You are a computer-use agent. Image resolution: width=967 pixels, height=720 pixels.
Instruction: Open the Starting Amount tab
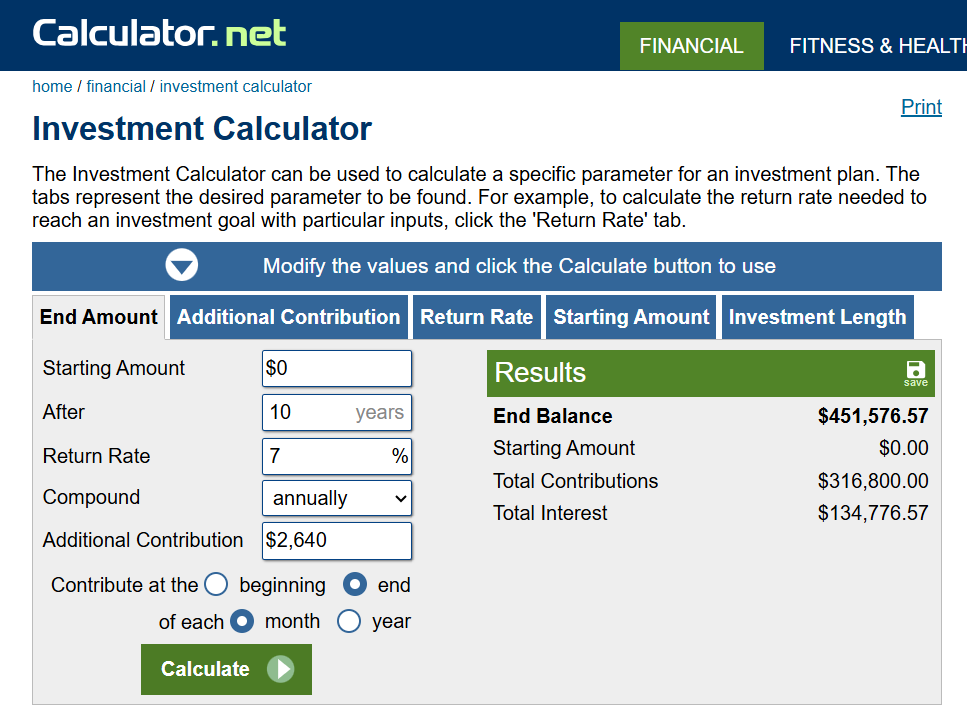point(631,317)
